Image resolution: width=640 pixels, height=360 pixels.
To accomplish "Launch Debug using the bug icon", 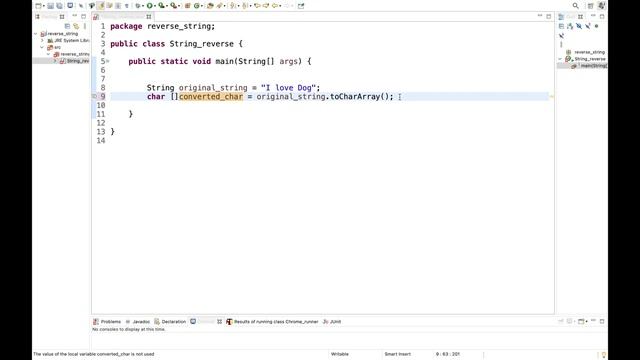I will click(x=138, y=6).
